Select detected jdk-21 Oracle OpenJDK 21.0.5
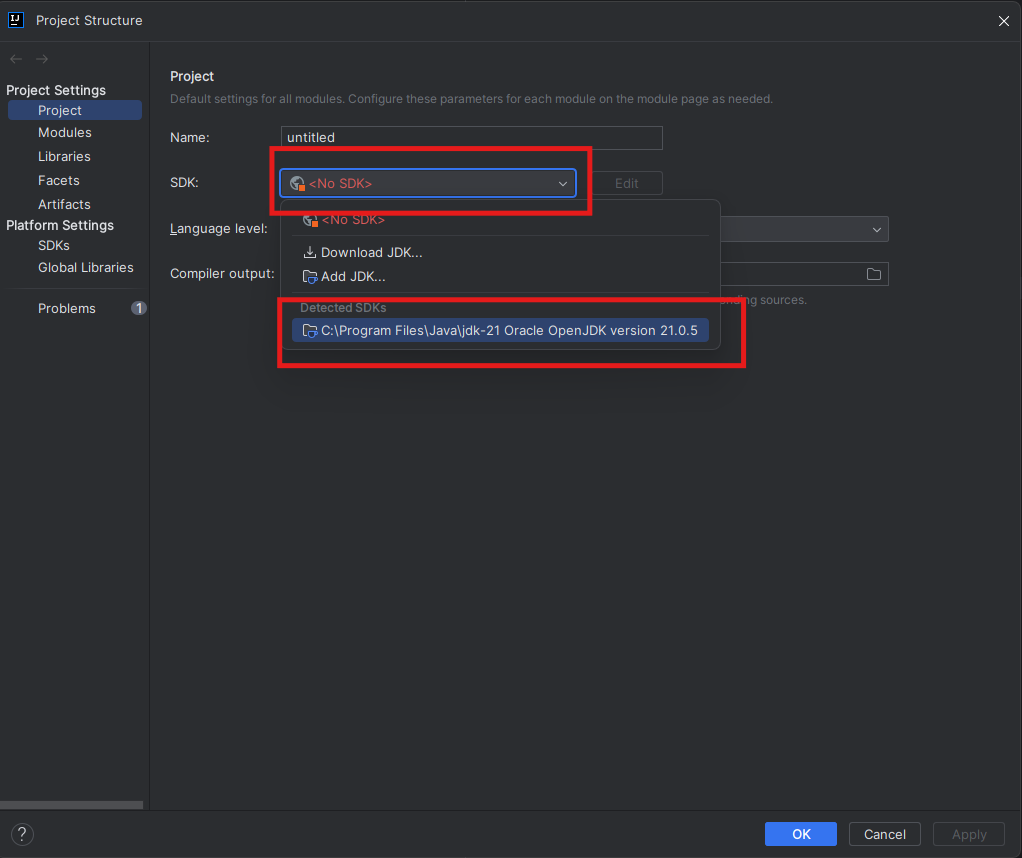 500,331
